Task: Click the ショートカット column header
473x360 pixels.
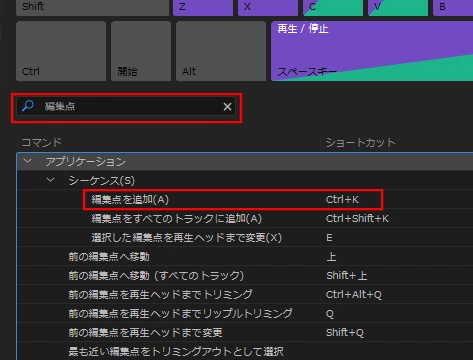Action: tap(360, 142)
